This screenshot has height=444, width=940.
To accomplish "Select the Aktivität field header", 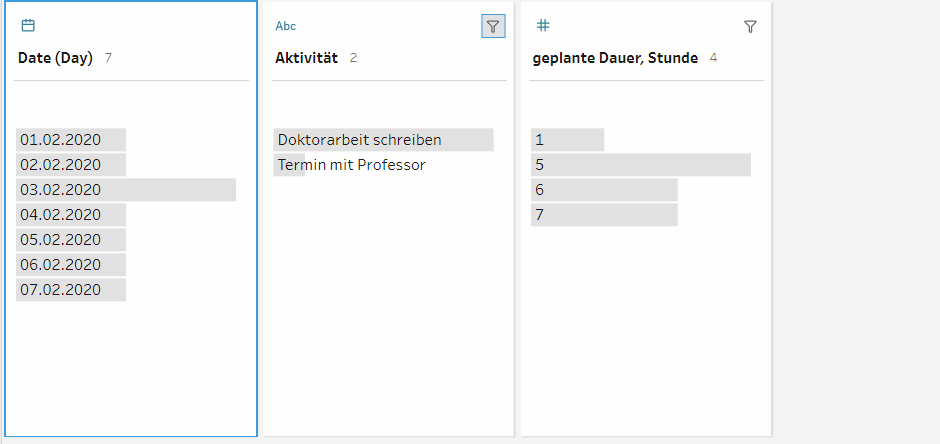I will [307, 58].
